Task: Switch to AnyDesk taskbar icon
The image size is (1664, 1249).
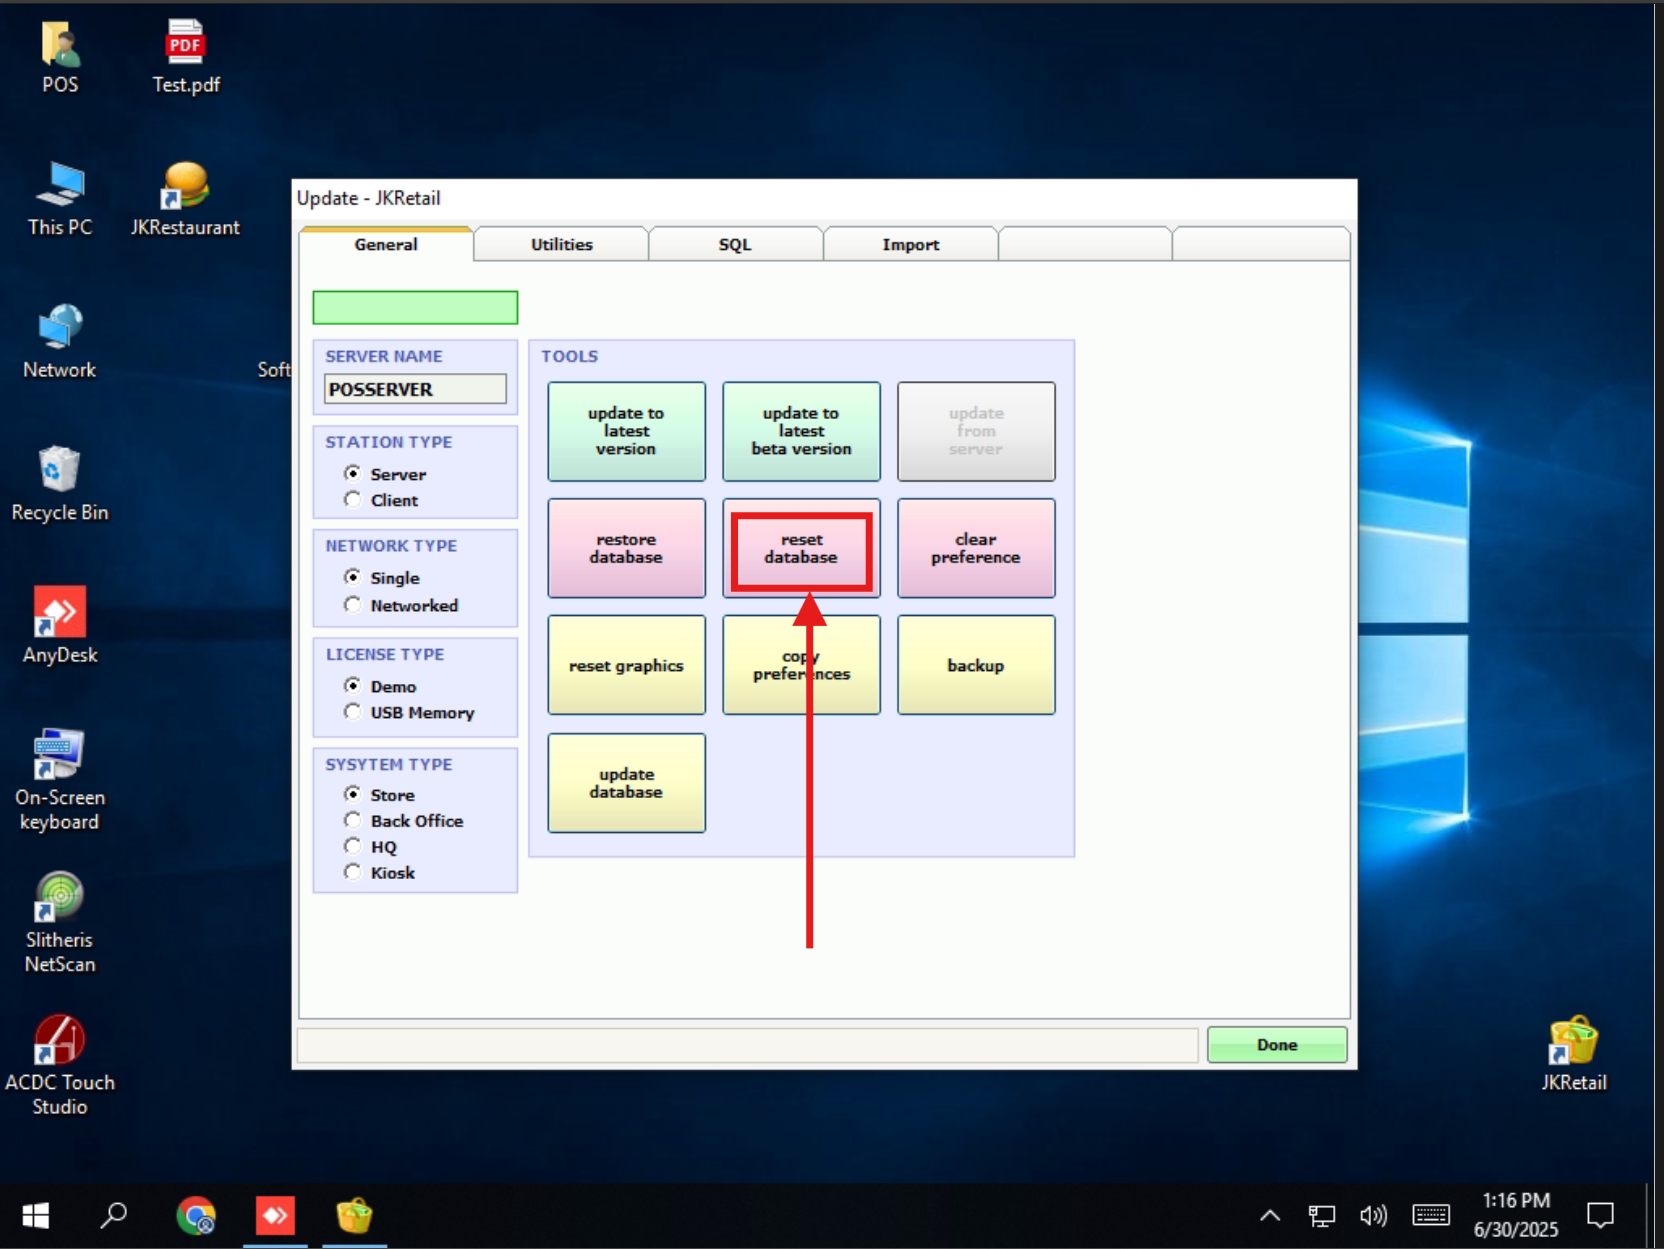Action: point(275,1216)
